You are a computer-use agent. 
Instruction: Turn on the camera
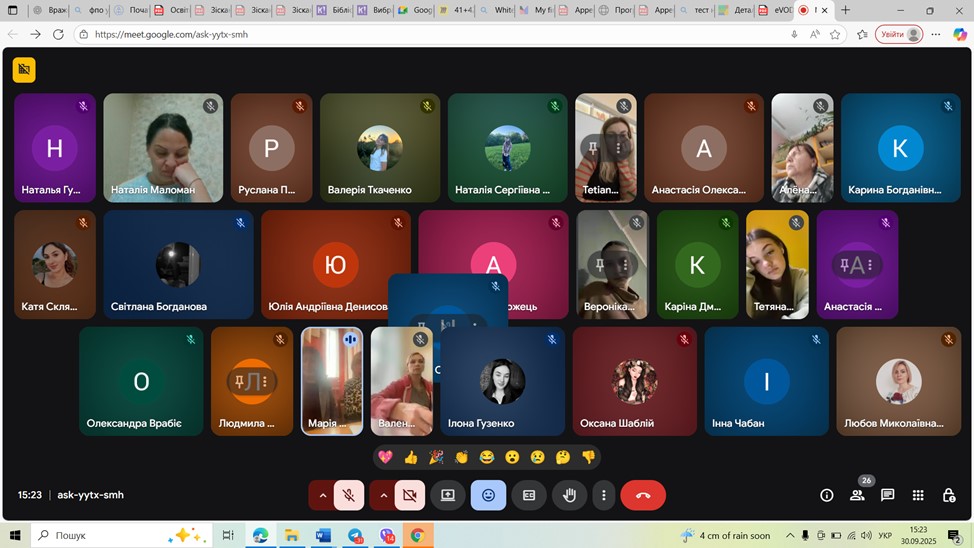pyautogui.click(x=409, y=495)
